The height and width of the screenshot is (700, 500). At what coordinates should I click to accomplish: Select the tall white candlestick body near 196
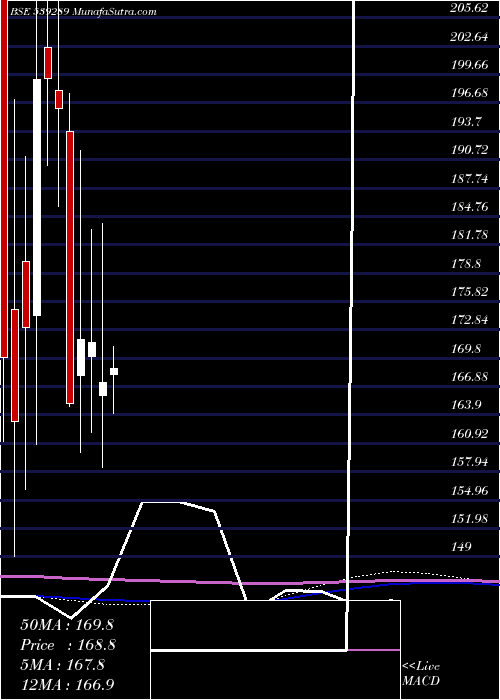(x=37, y=197)
